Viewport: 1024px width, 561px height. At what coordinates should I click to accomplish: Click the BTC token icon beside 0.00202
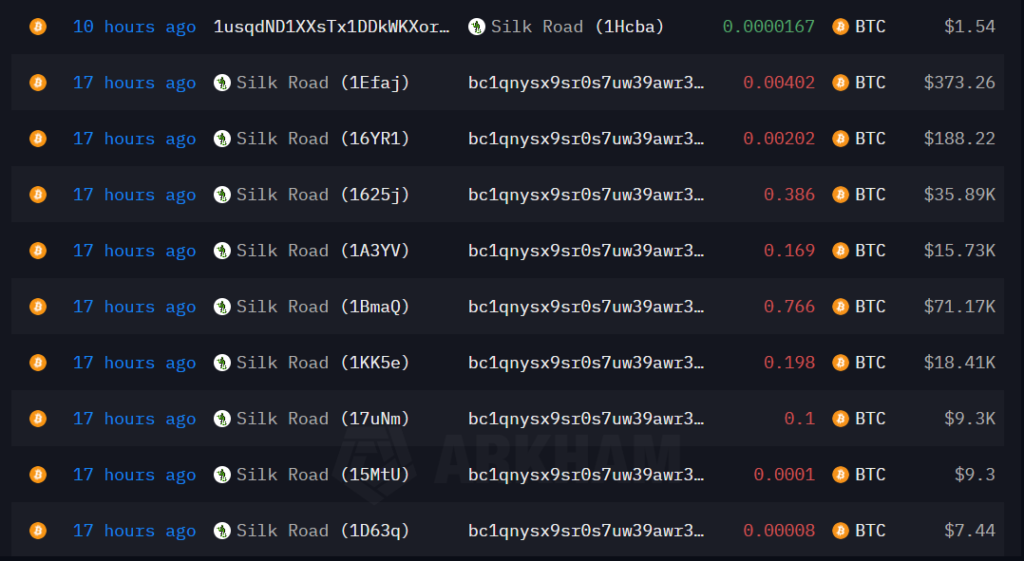point(840,139)
